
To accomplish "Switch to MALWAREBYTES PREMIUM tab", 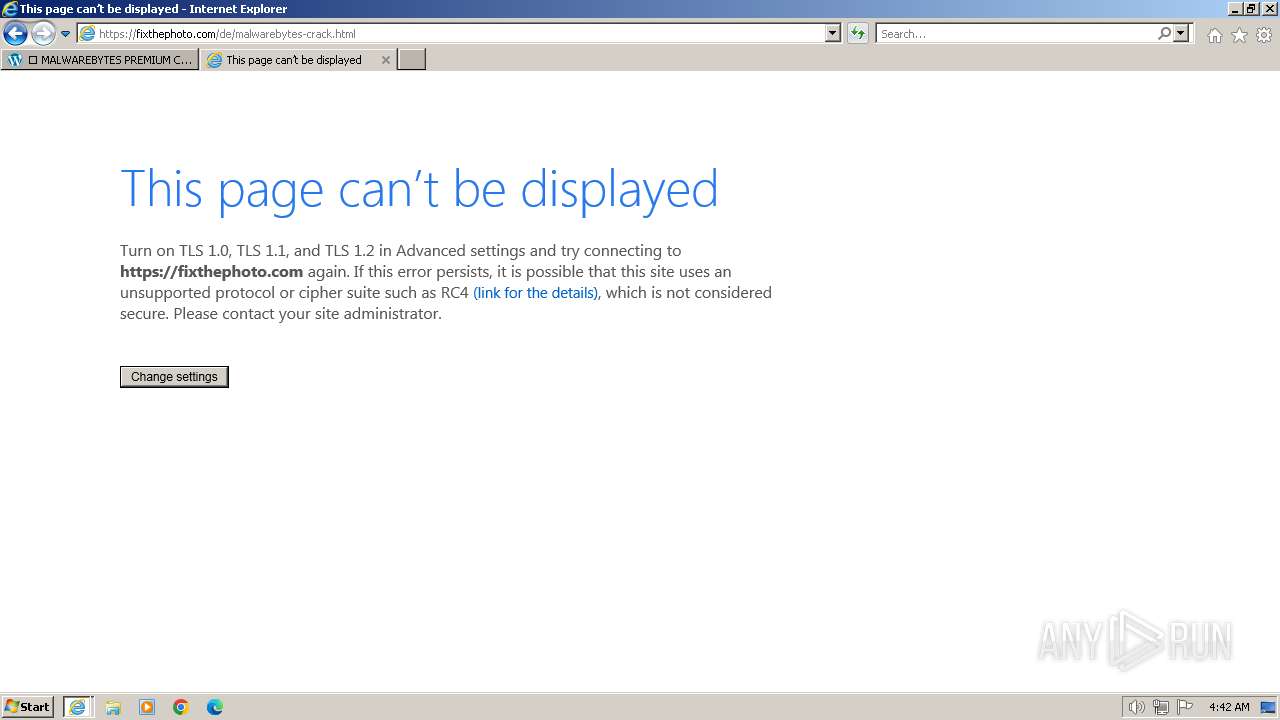I will pos(100,60).
